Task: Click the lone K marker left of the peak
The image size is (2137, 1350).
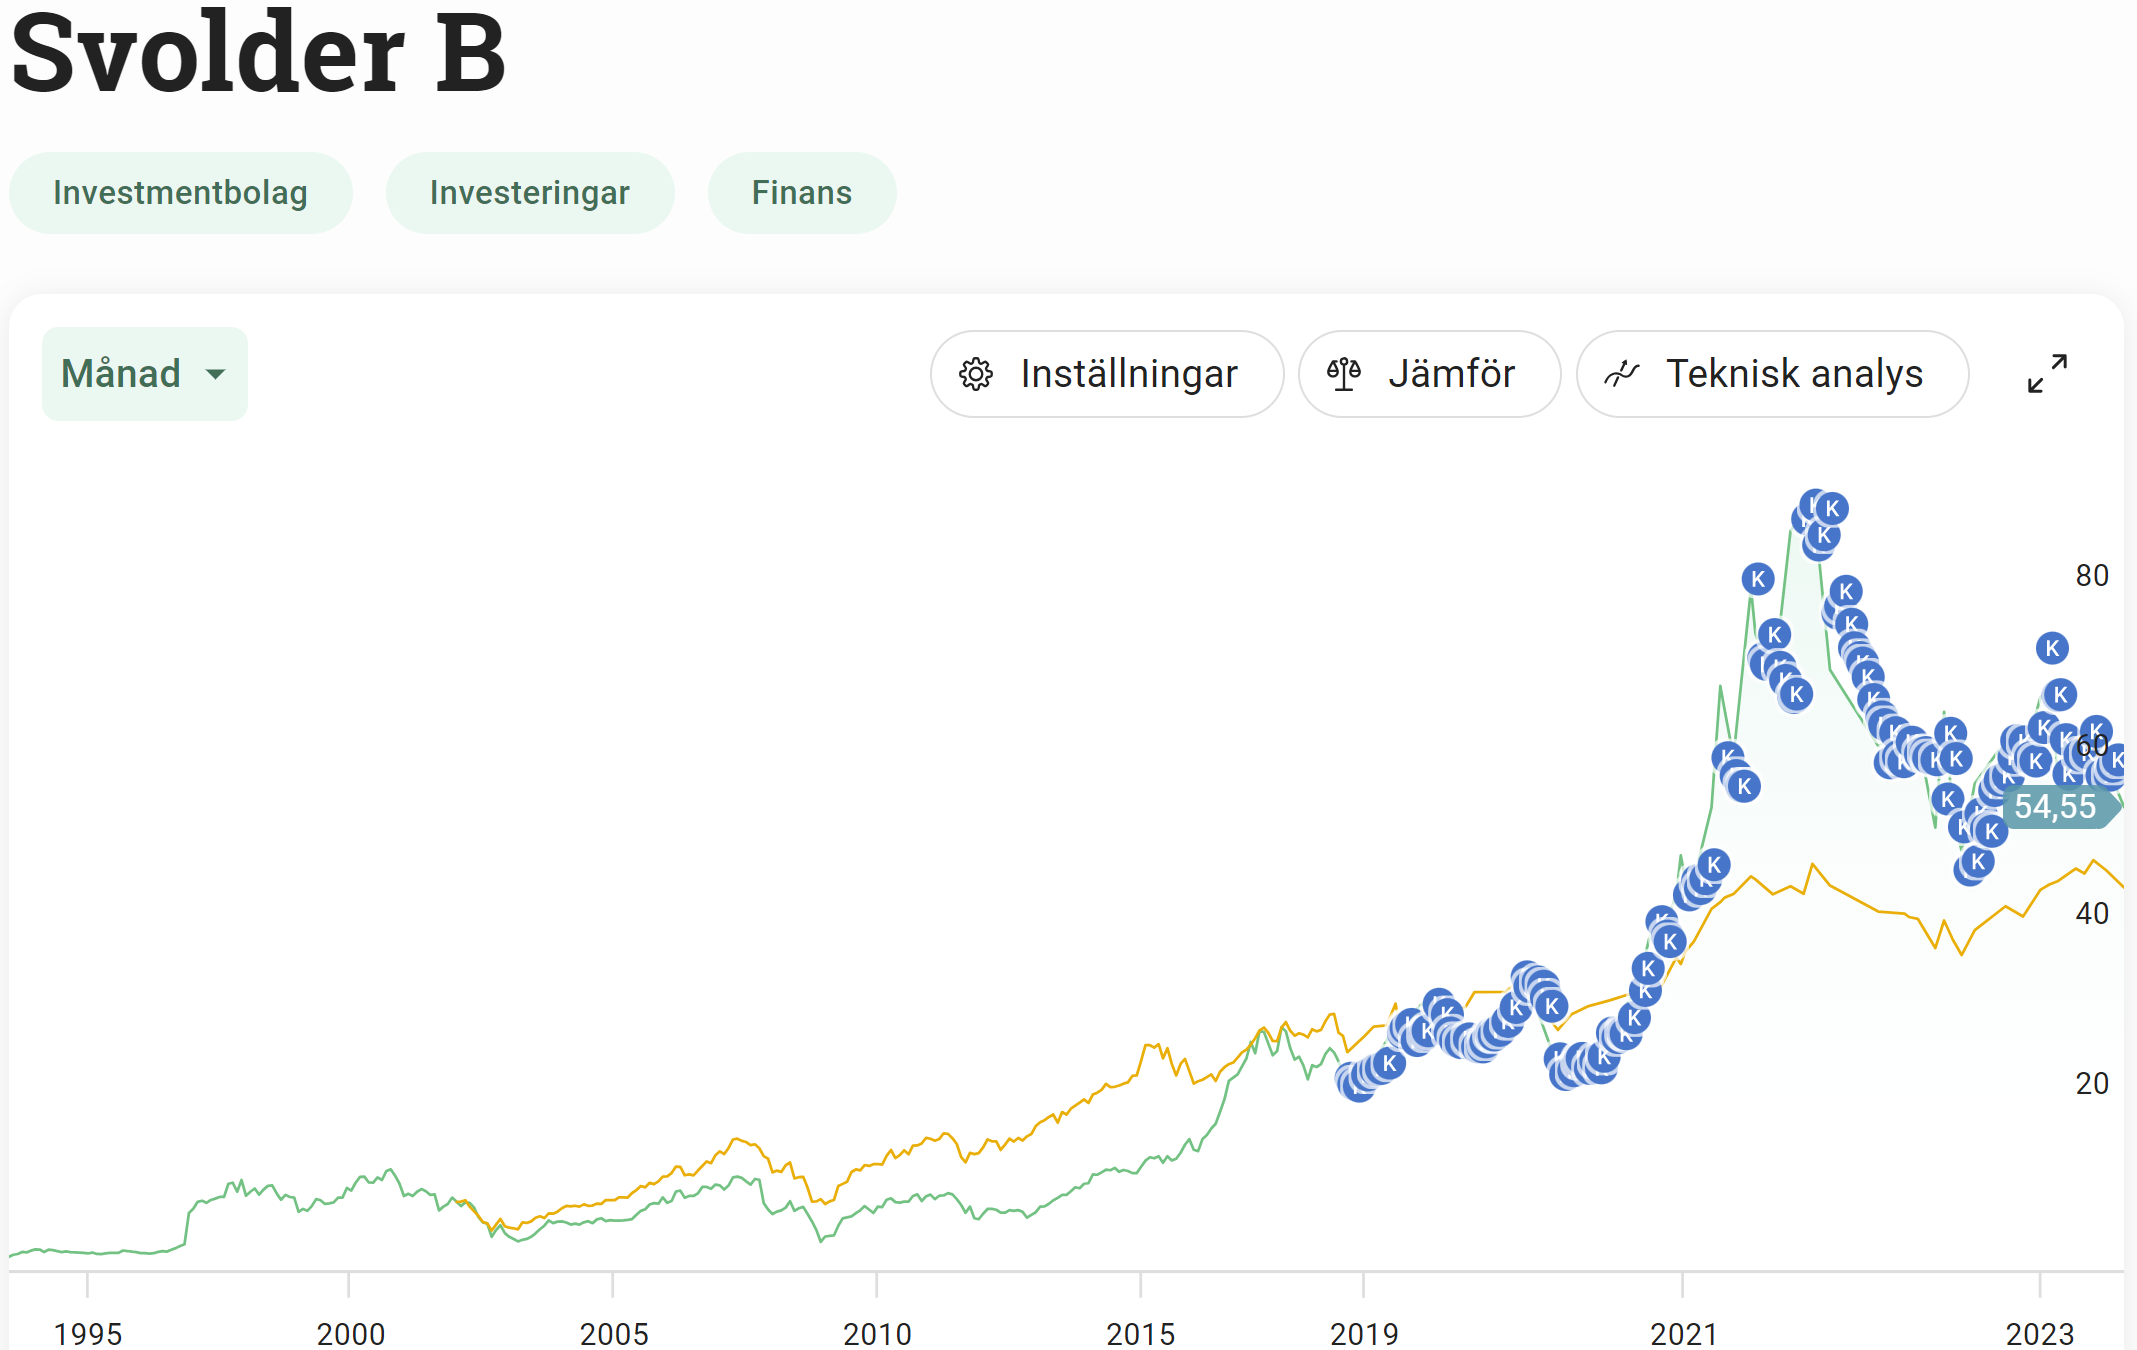Action: tap(1757, 579)
